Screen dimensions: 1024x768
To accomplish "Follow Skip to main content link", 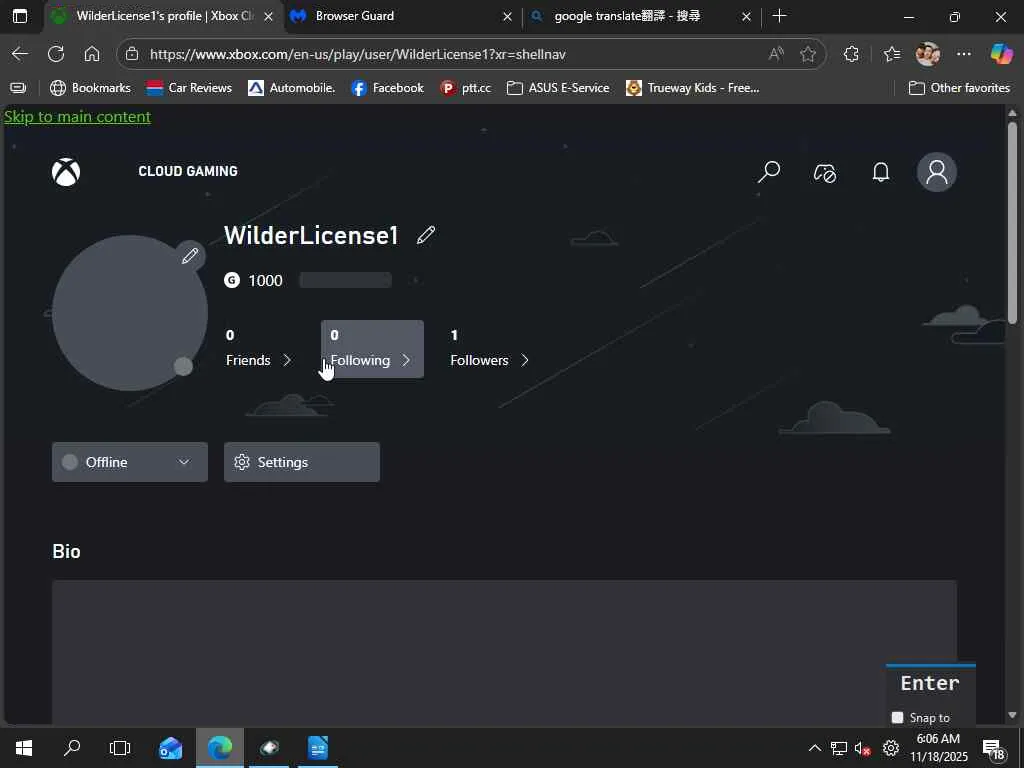I will (x=77, y=117).
